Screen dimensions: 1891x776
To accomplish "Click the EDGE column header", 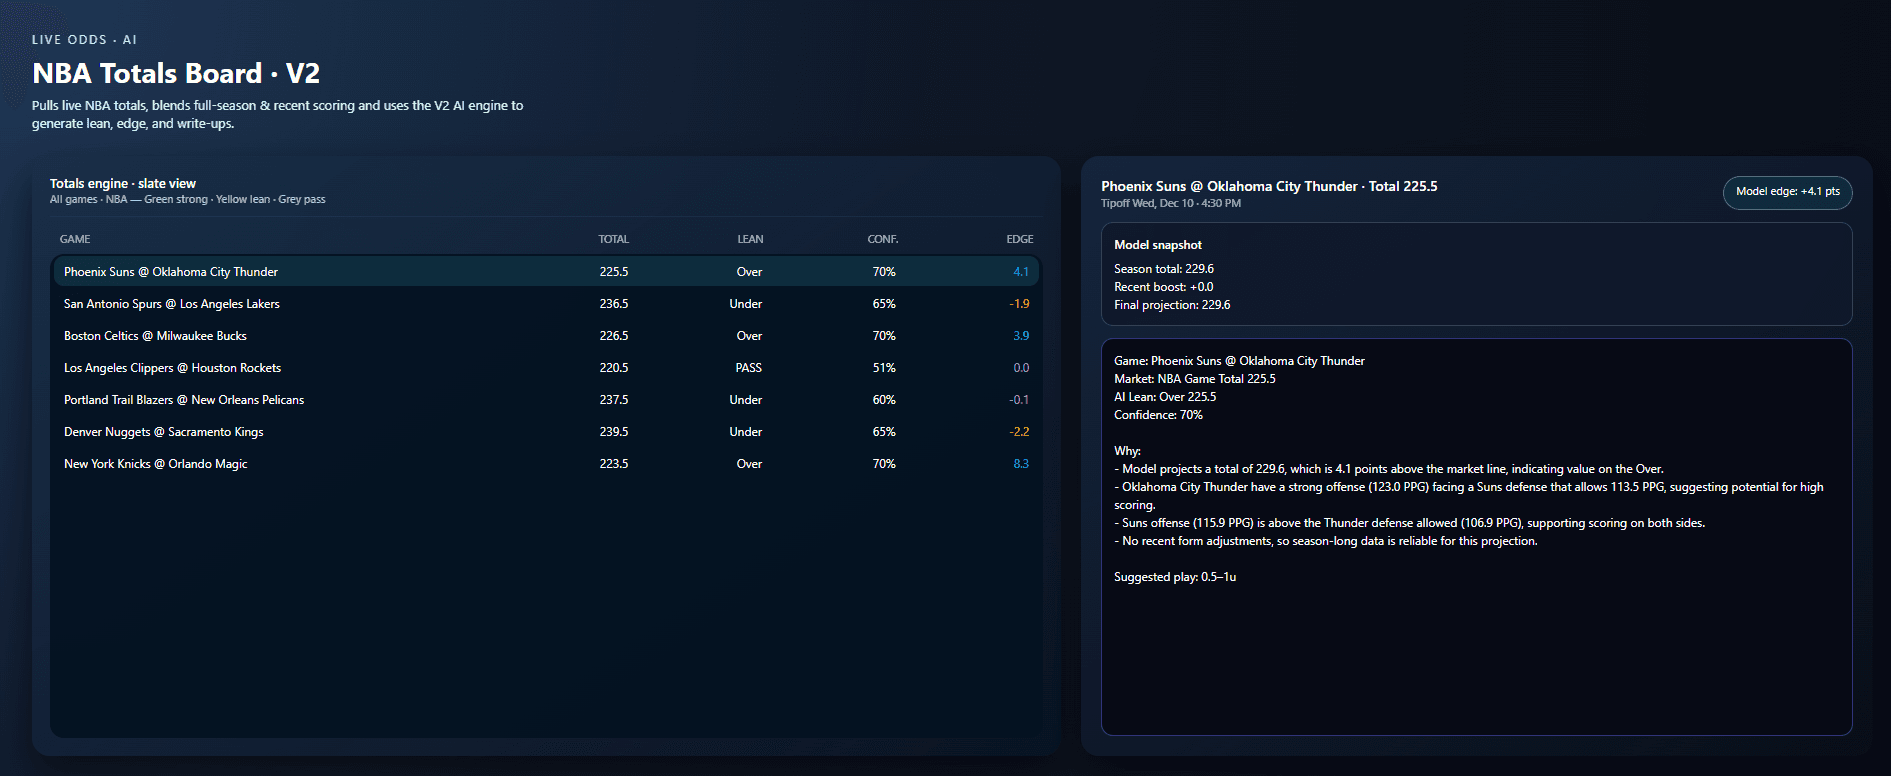I will pyautogui.click(x=1020, y=239).
